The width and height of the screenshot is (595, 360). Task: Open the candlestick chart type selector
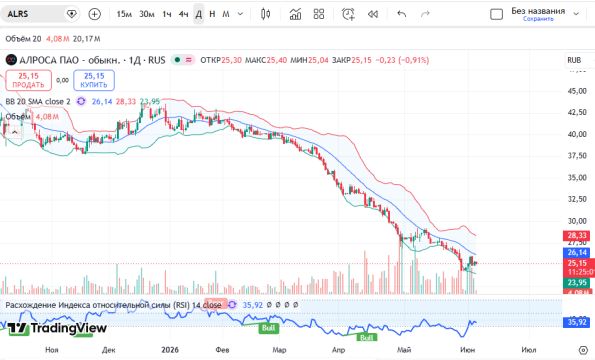266,14
